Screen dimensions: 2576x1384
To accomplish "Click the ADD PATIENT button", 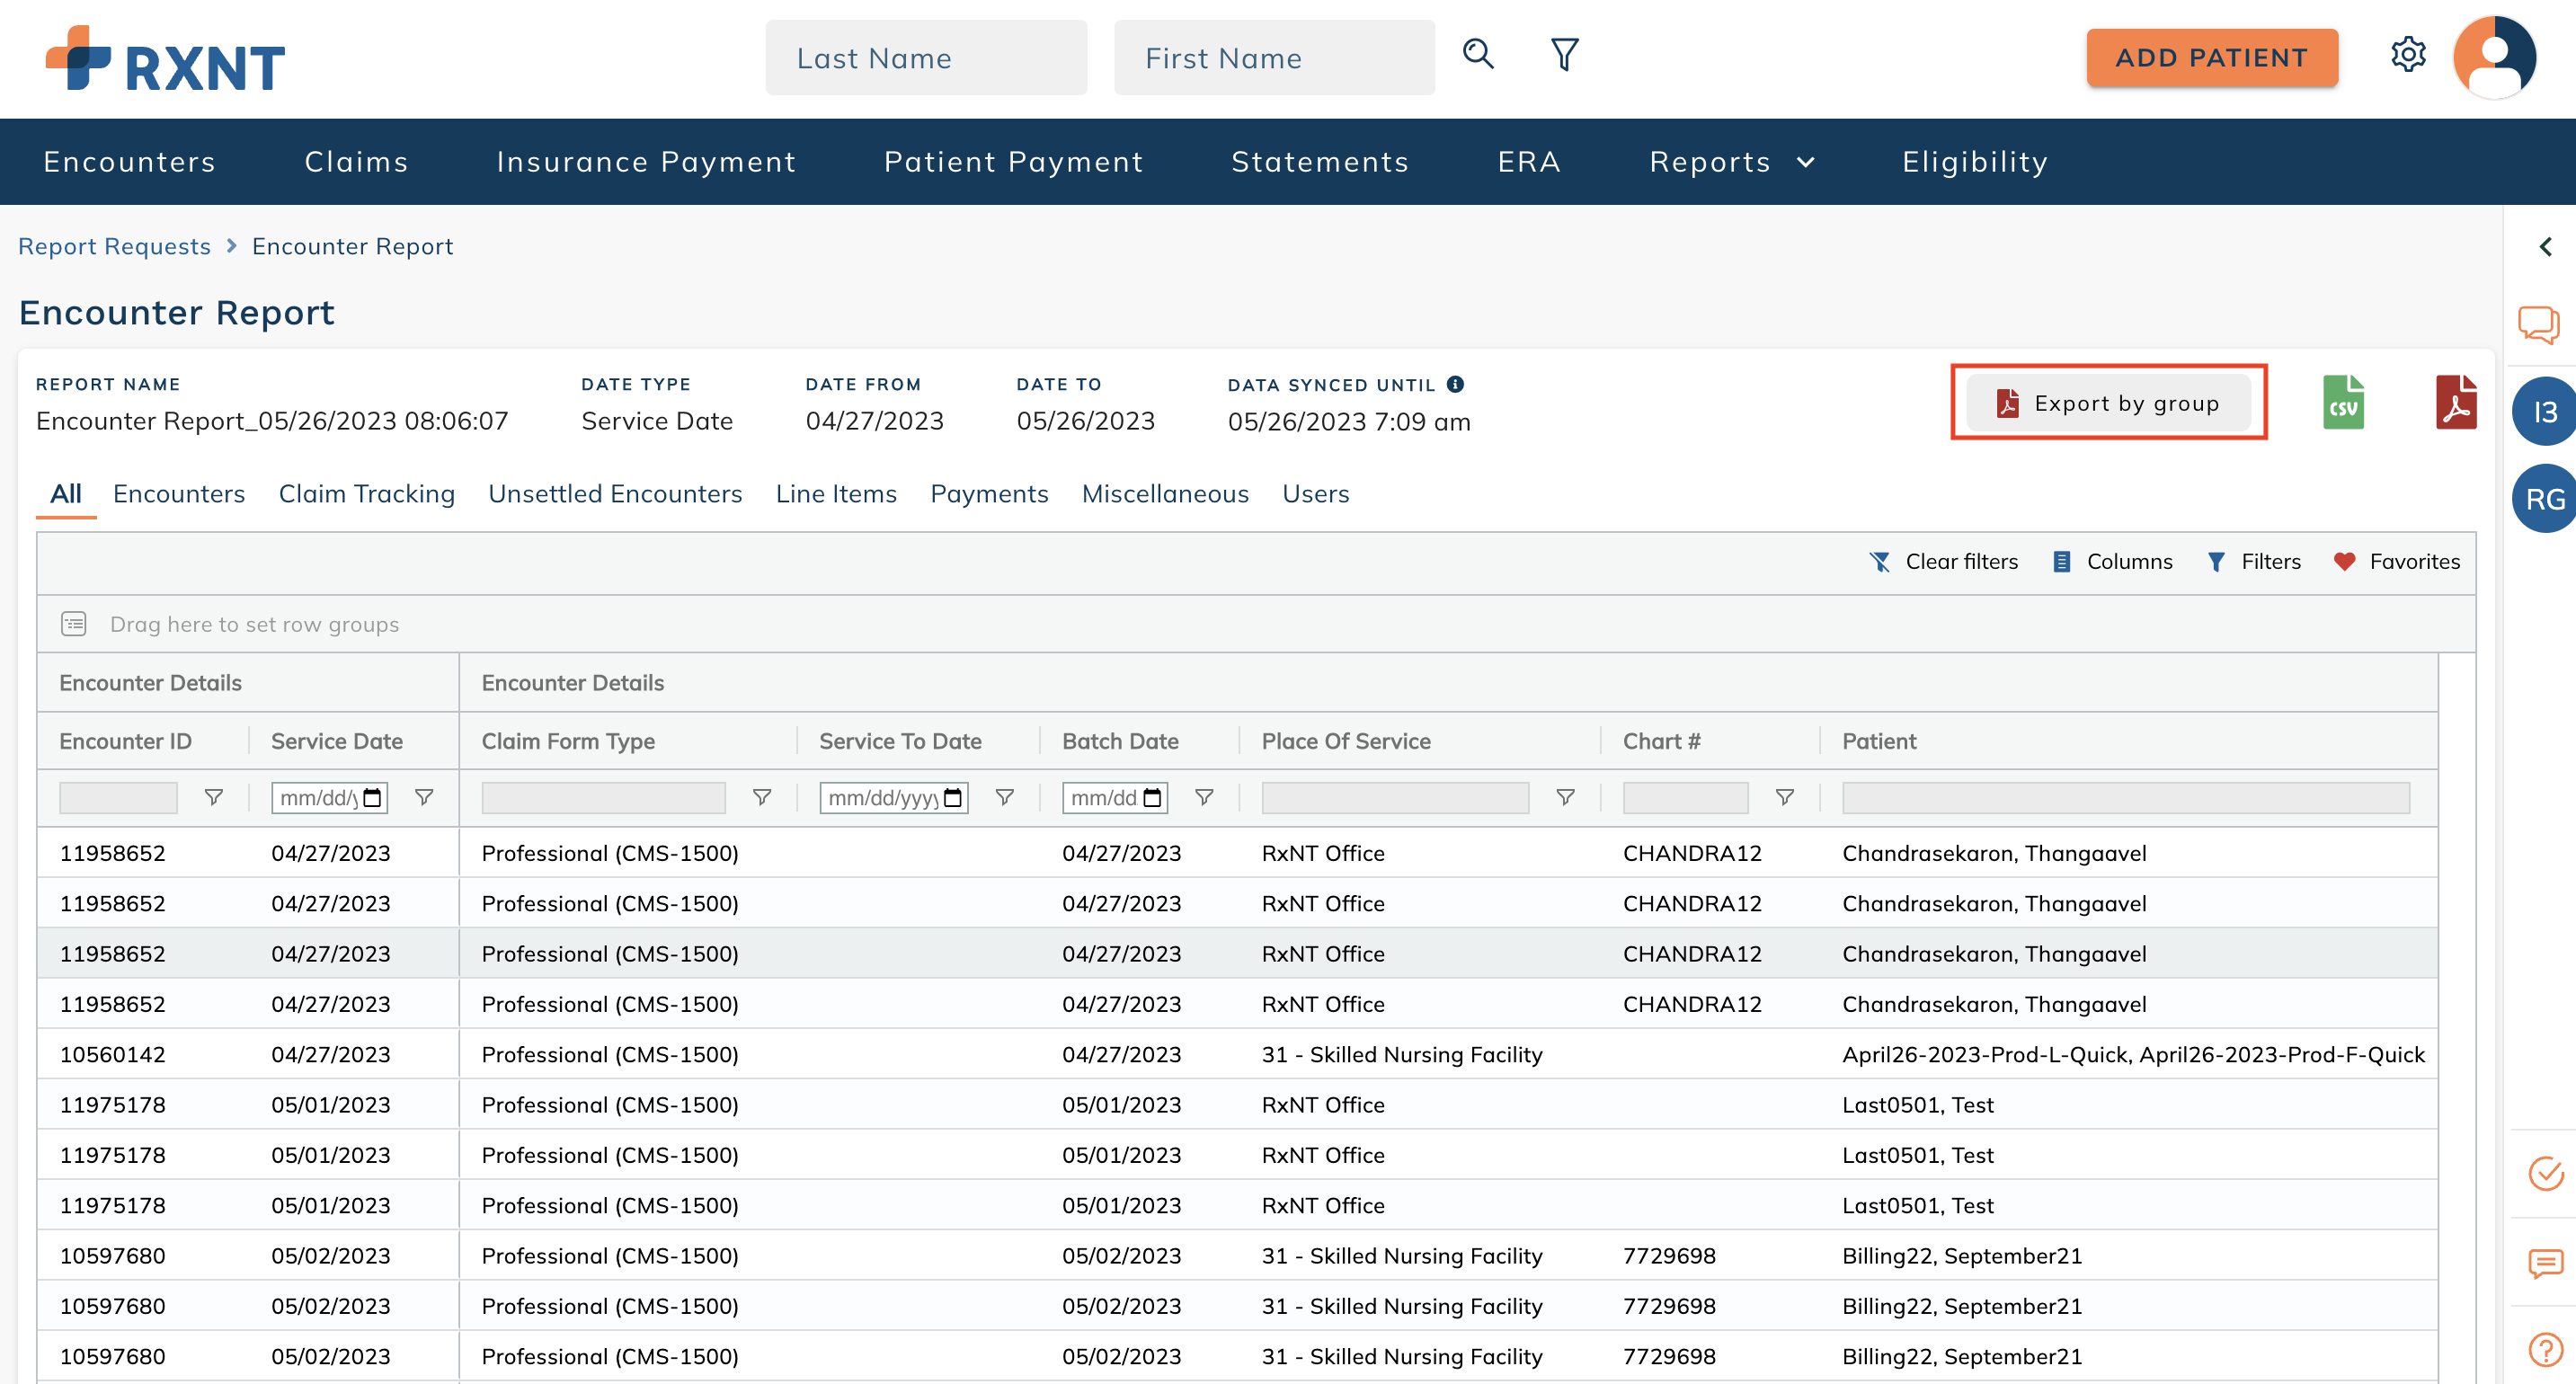I will tap(2212, 57).
